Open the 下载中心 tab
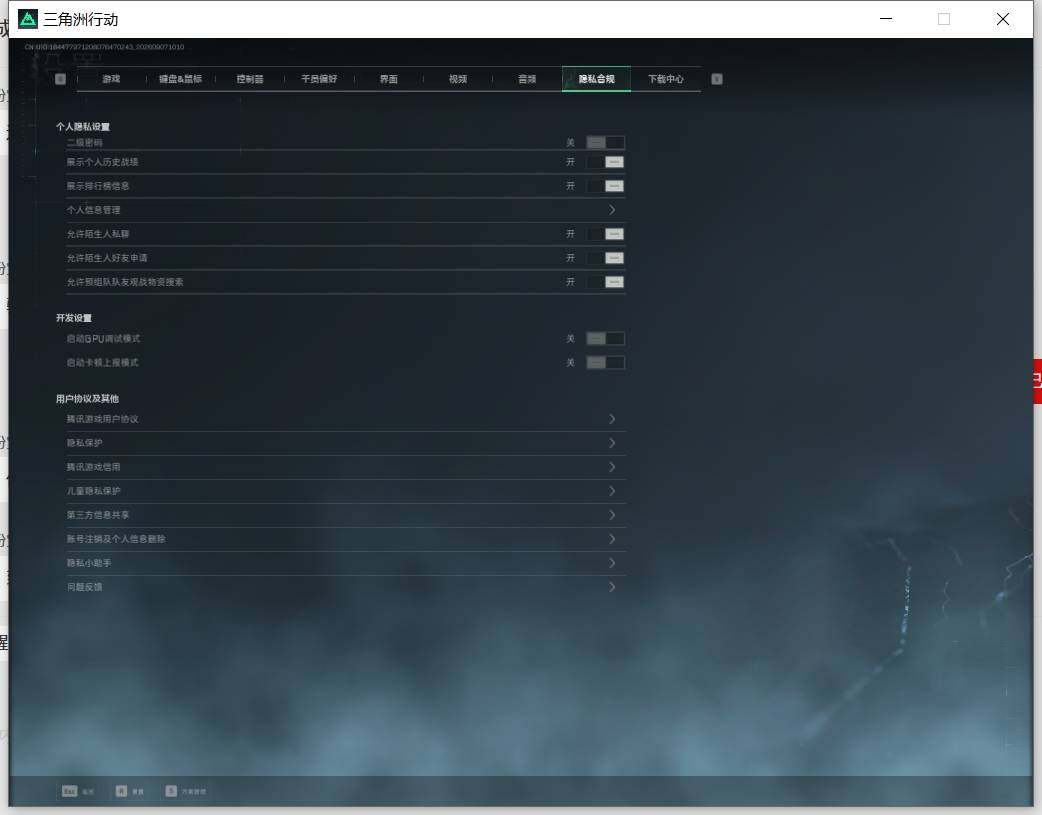The image size is (1042, 815). pos(666,79)
